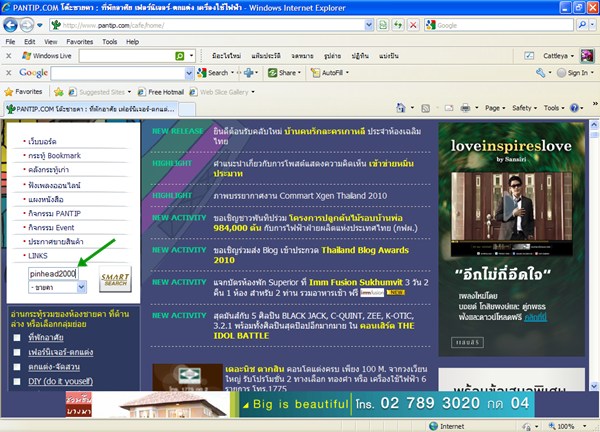Click the LINKS sidebar item
Viewport: 600px width, 432px height.
pos(38,256)
